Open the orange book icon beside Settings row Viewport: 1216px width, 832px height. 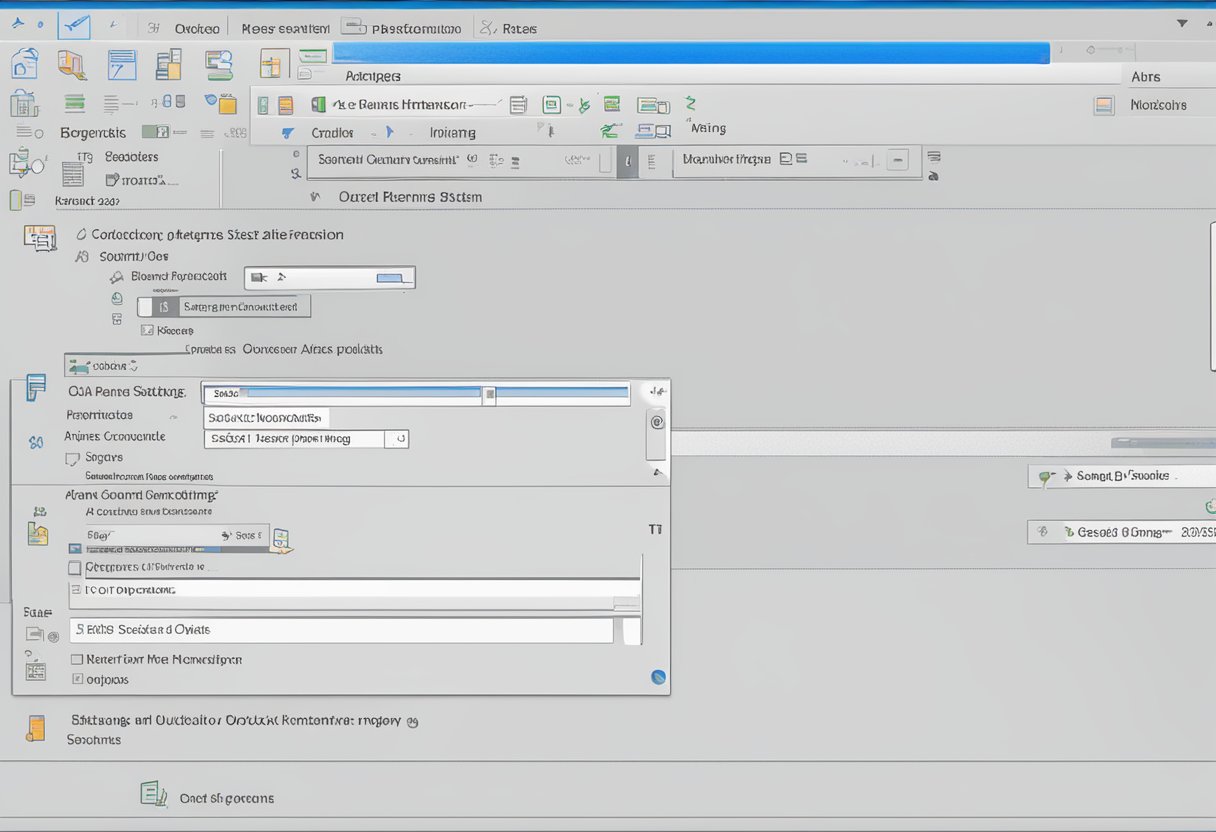click(x=37, y=728)
